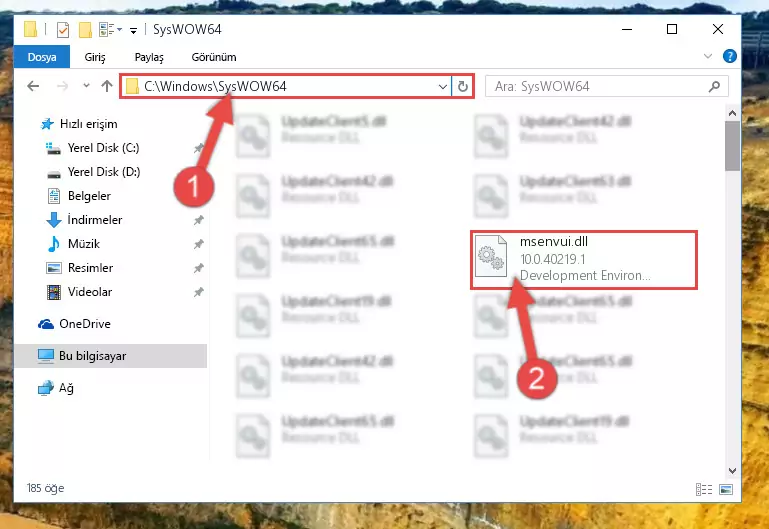Image resolution: width=769 pixels, height=529 pixels.
Task: Switch to details view in the status bar
Action: coord(704,489)
